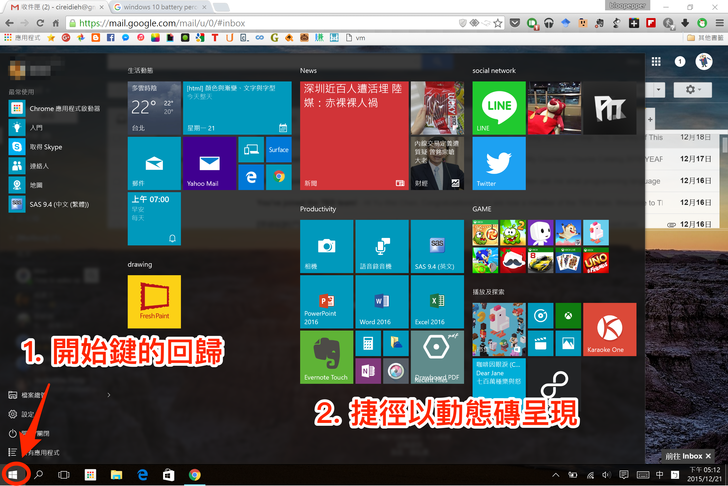Open the 其他書籤 bookmarks folder
The height and width of the screenshot is (486, 728).
[705, 38]
